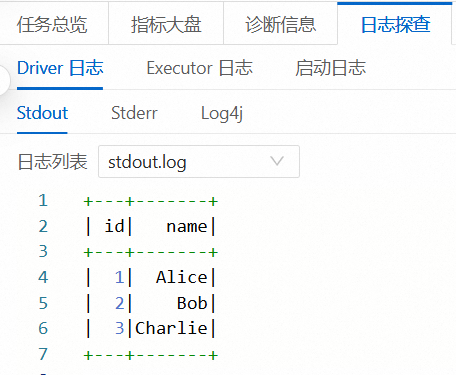Click line number 7 in the log
Viewport: 456px width, 375px height.
pyautogui.click(x=43, y=354)
